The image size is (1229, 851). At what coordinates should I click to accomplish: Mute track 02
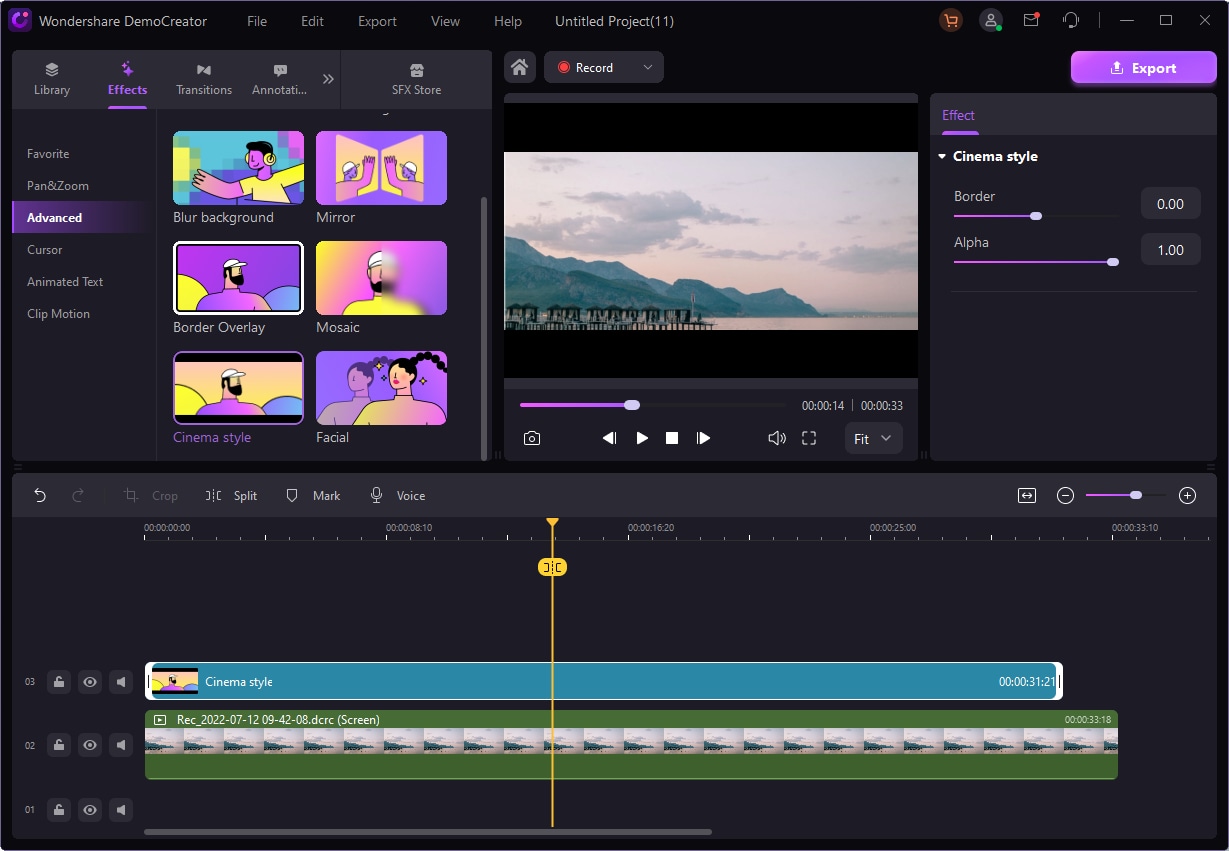[x=121, y=745]
